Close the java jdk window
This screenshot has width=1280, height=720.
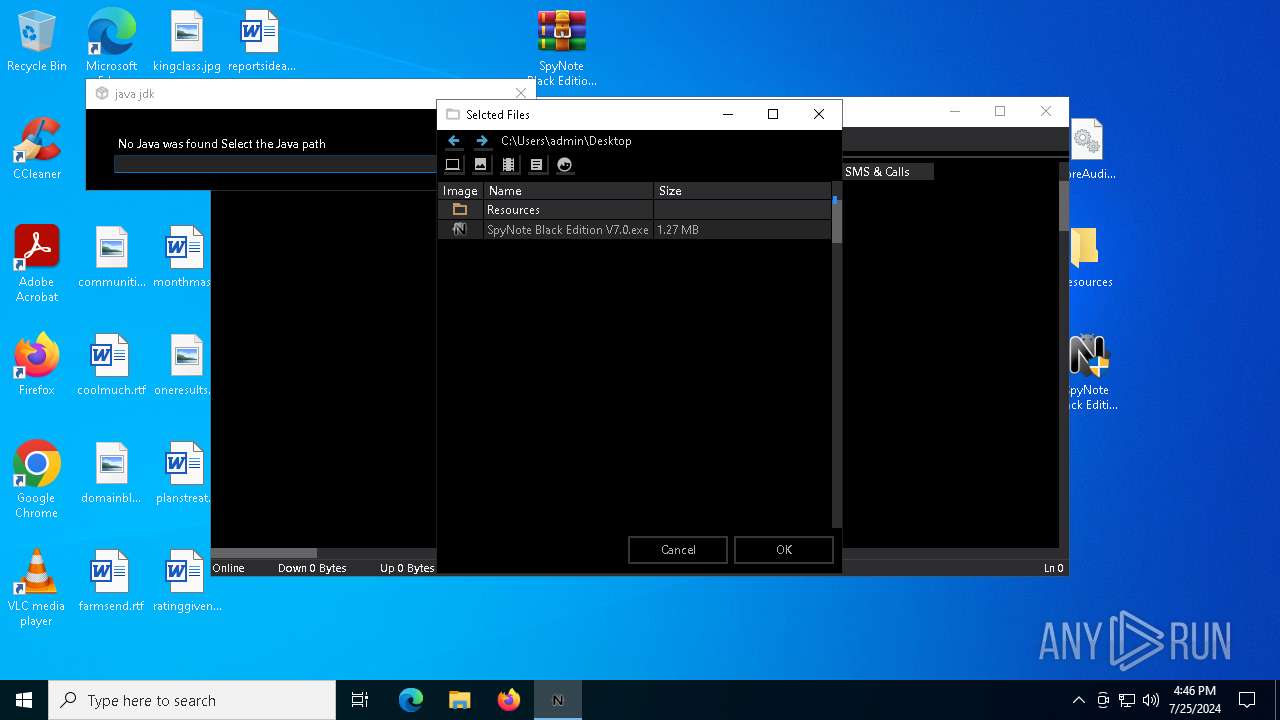point(520,93)
